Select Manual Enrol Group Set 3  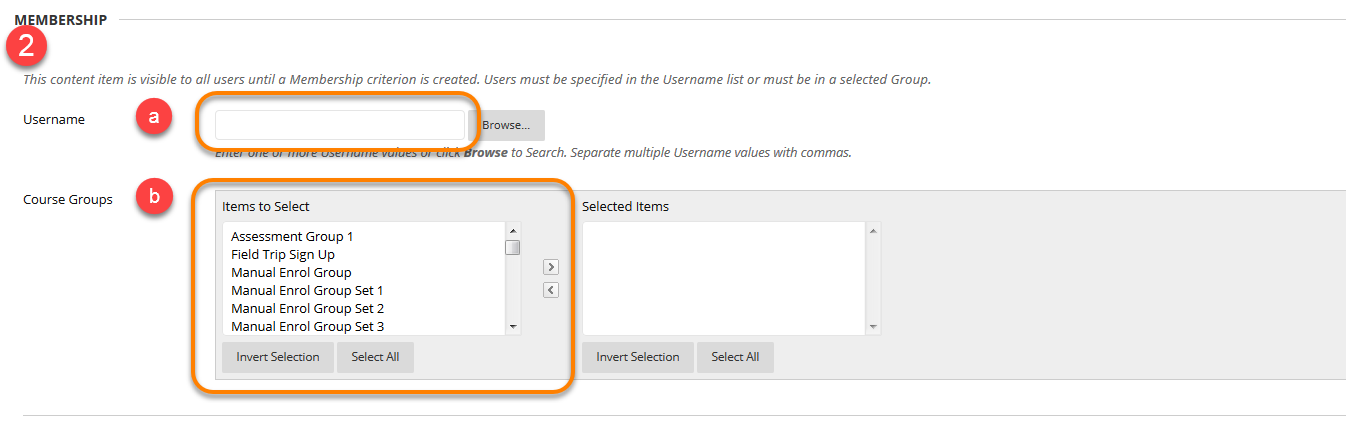click(307, 327)
